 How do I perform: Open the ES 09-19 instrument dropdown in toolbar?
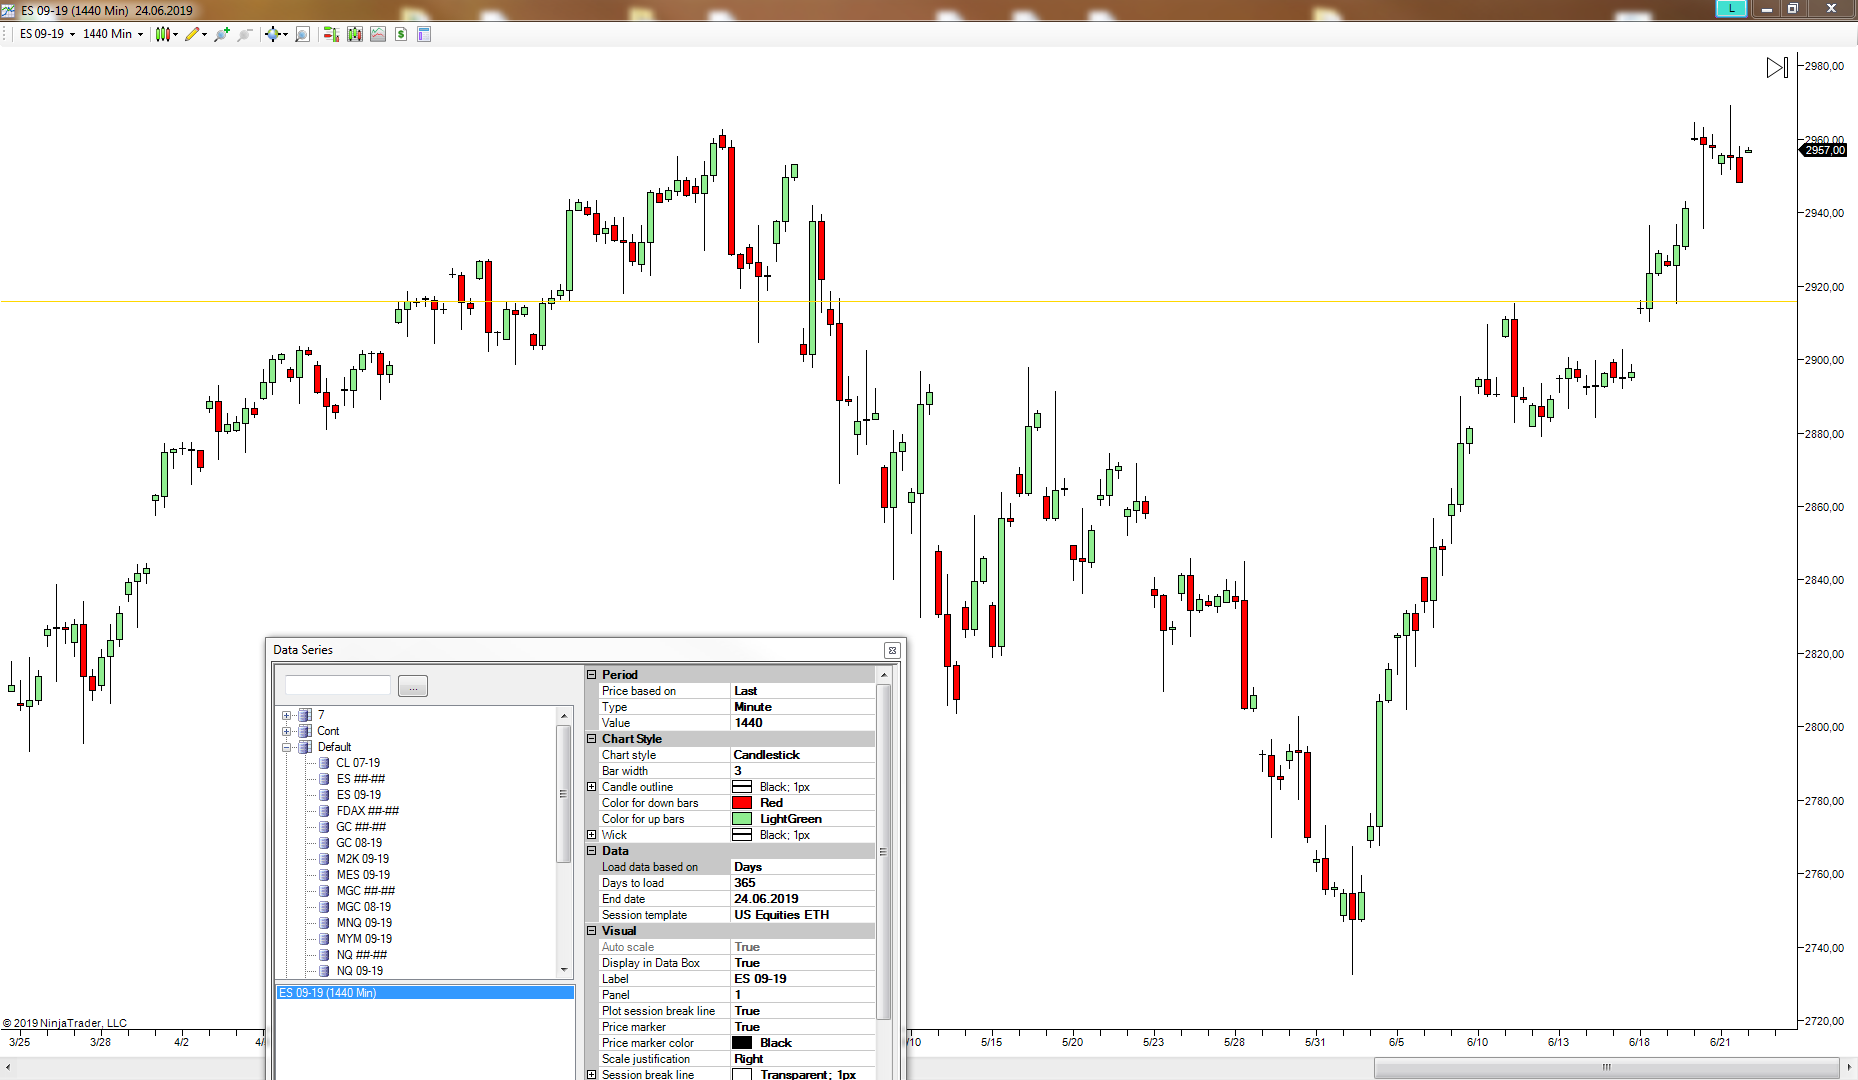pos(47,34)
